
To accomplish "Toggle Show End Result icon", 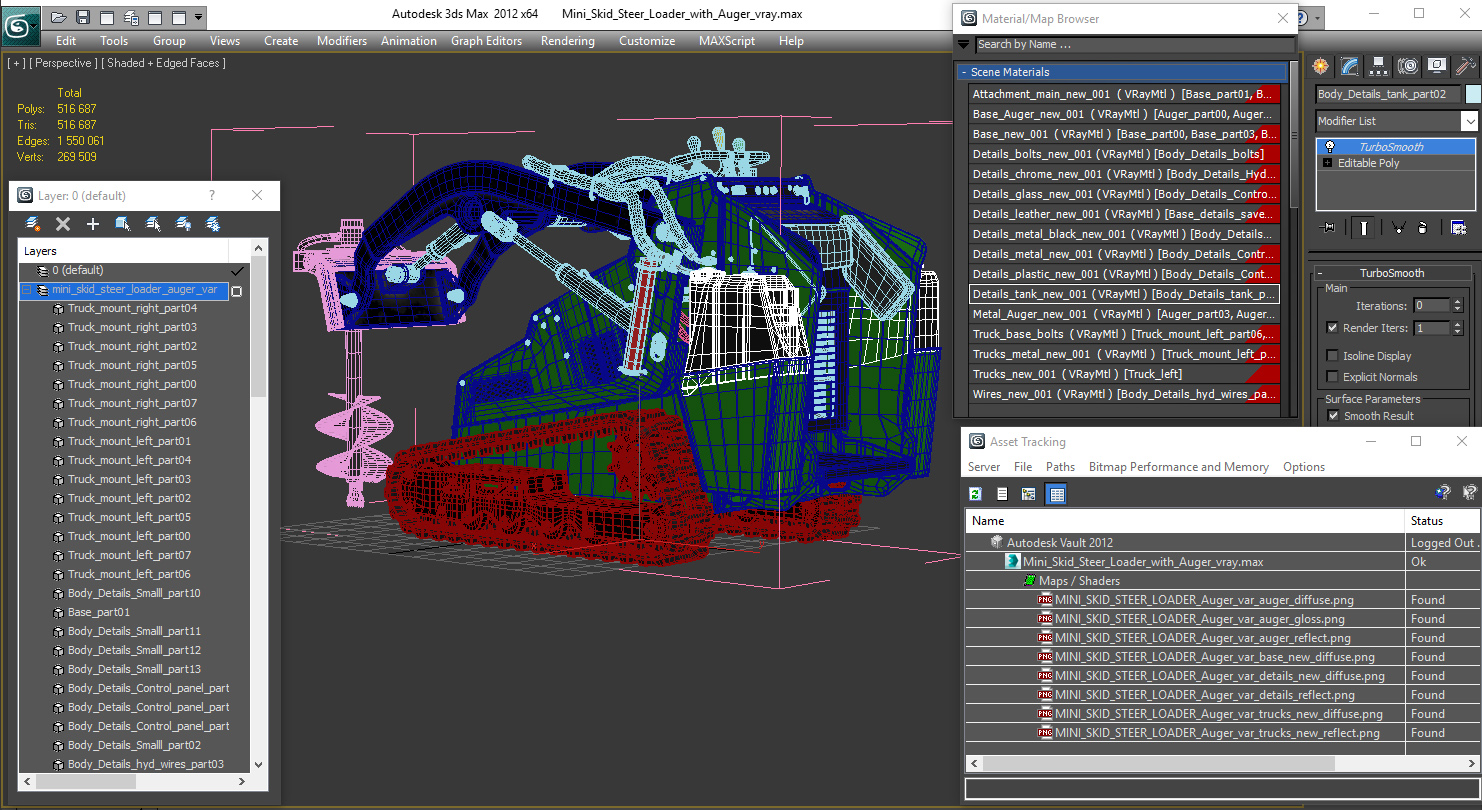I will click(1363, 228).
